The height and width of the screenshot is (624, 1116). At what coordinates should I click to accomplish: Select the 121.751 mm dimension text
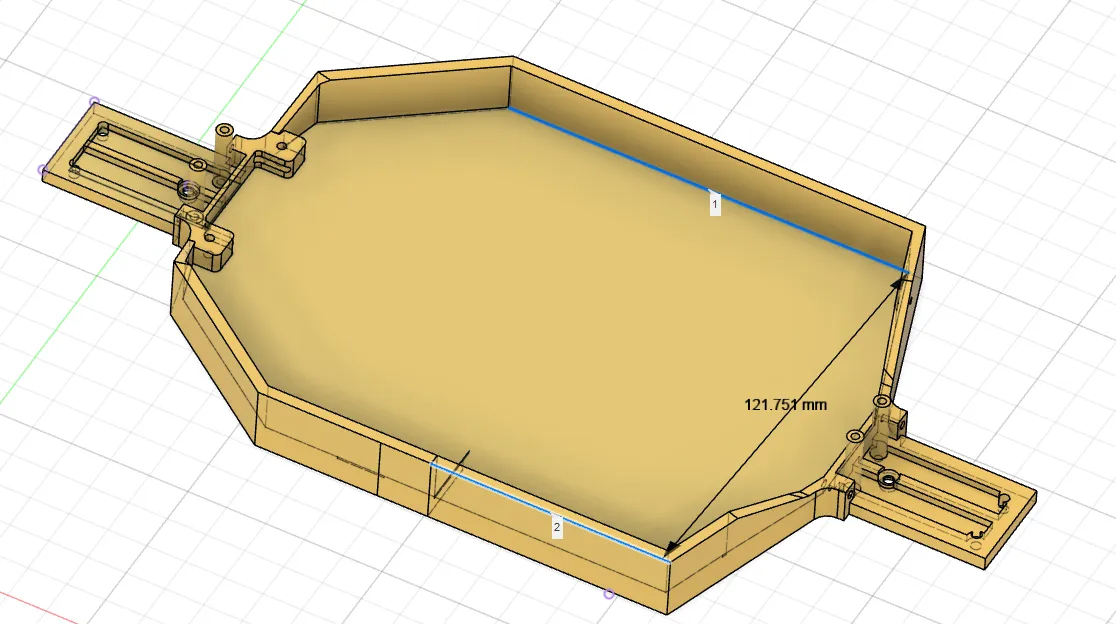coord(785,405)
